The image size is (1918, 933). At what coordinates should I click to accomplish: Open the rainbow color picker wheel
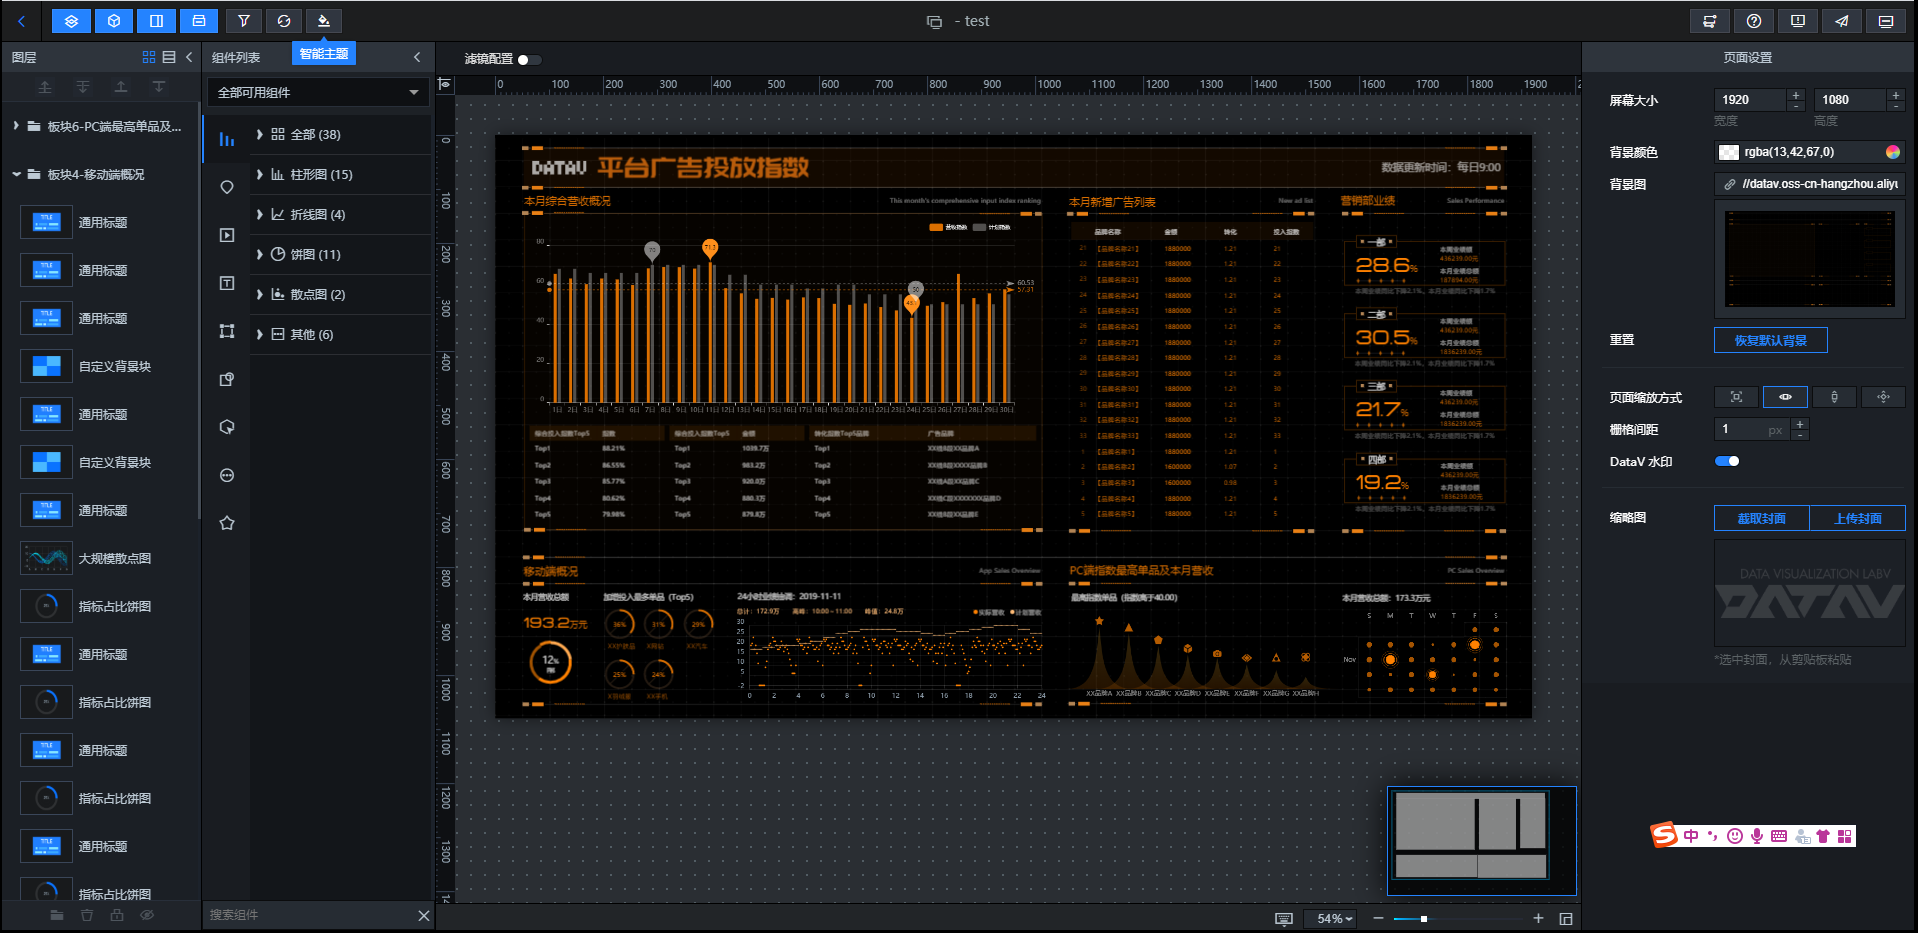tap(1893, 152)
